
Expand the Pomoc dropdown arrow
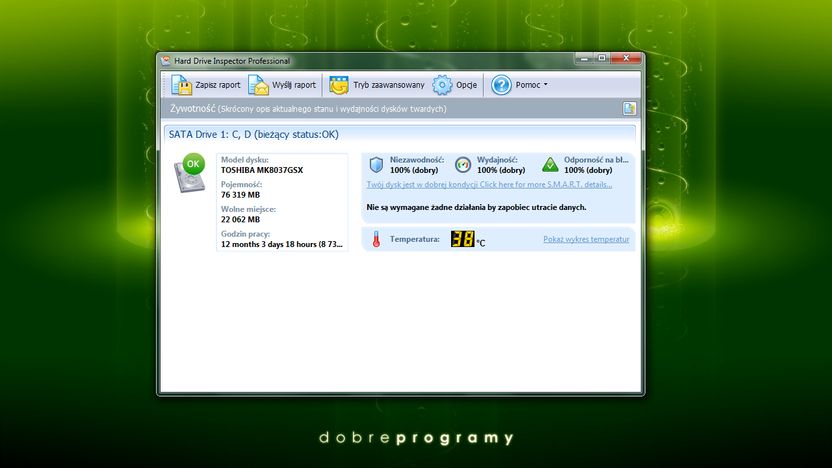coord(545,84)
